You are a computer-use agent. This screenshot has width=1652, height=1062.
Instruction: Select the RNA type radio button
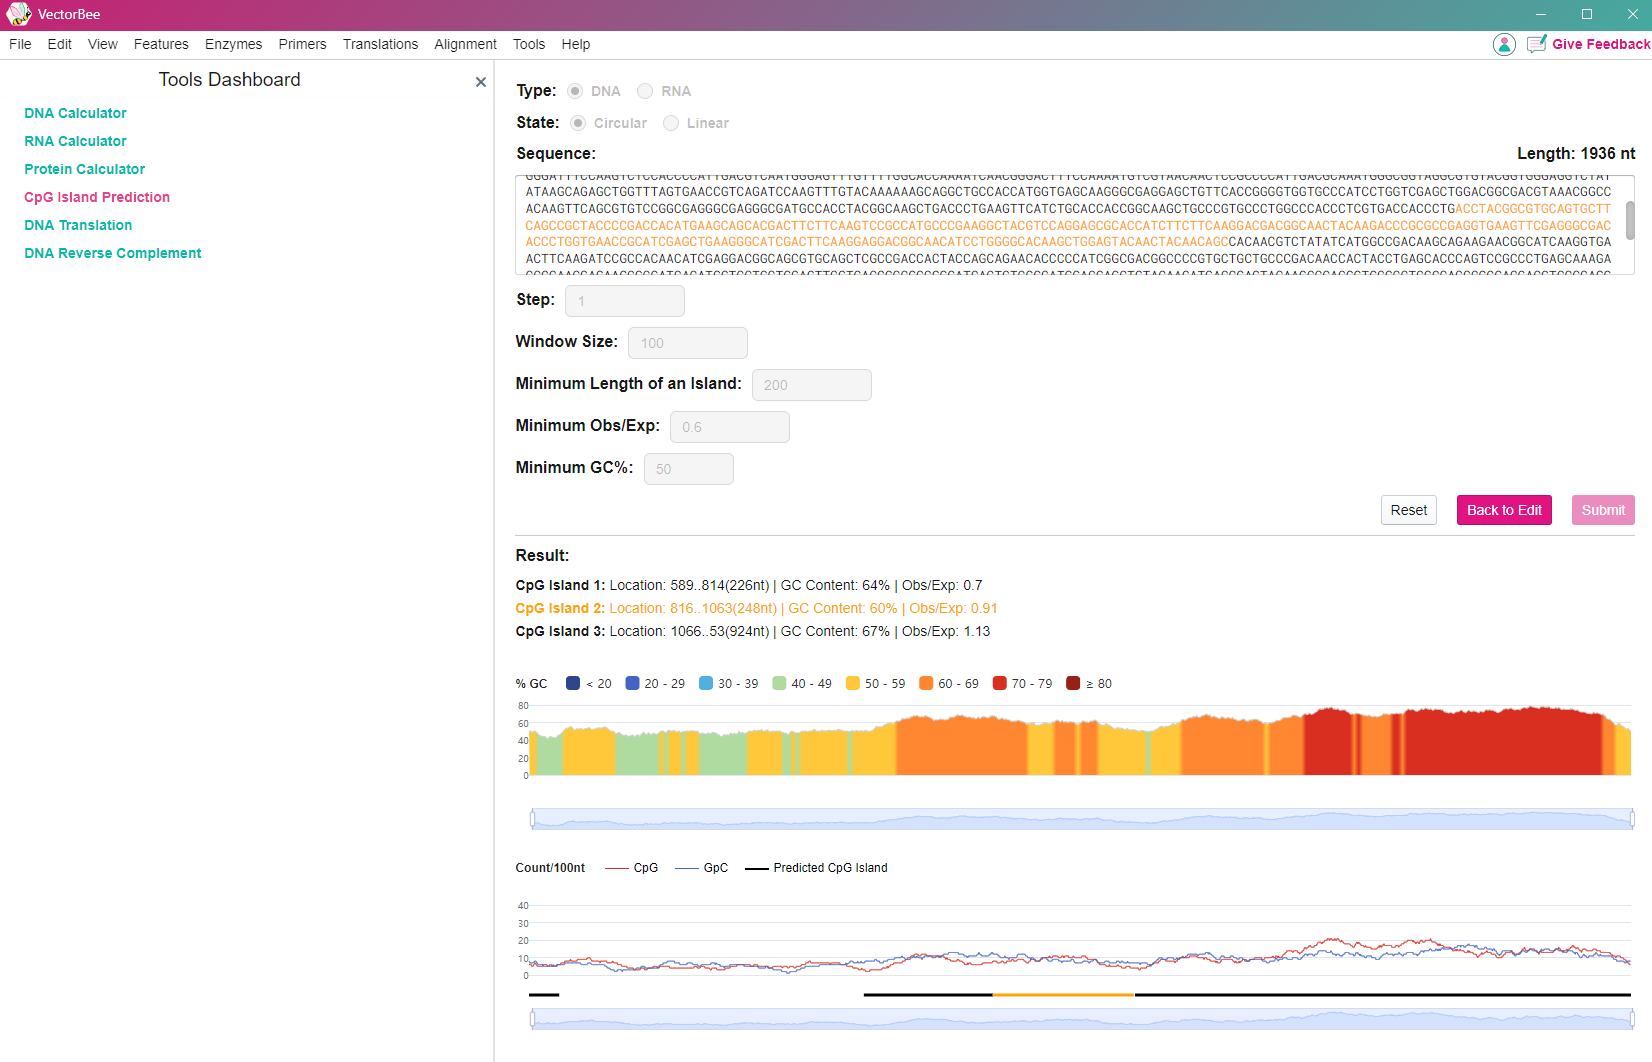point(645,91)
